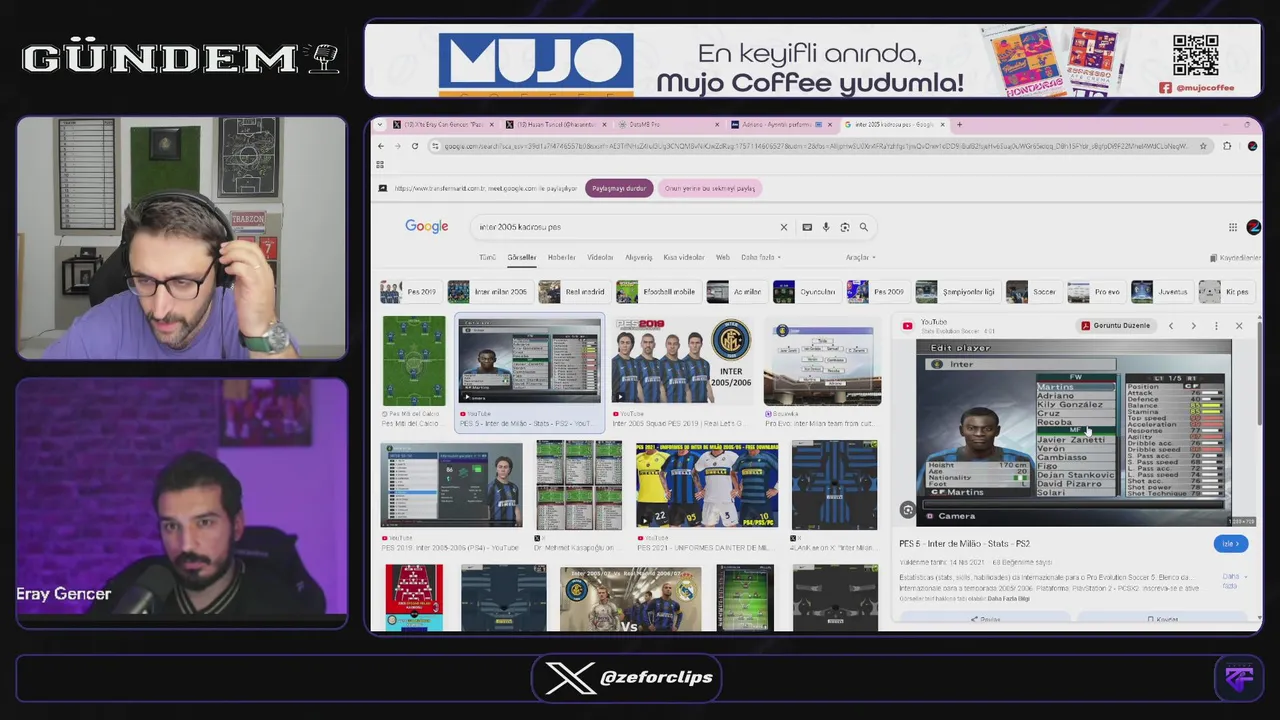Show previous image in preview panel
1280x720 pixels.
pyautogui.click(x=1171, y=326)
